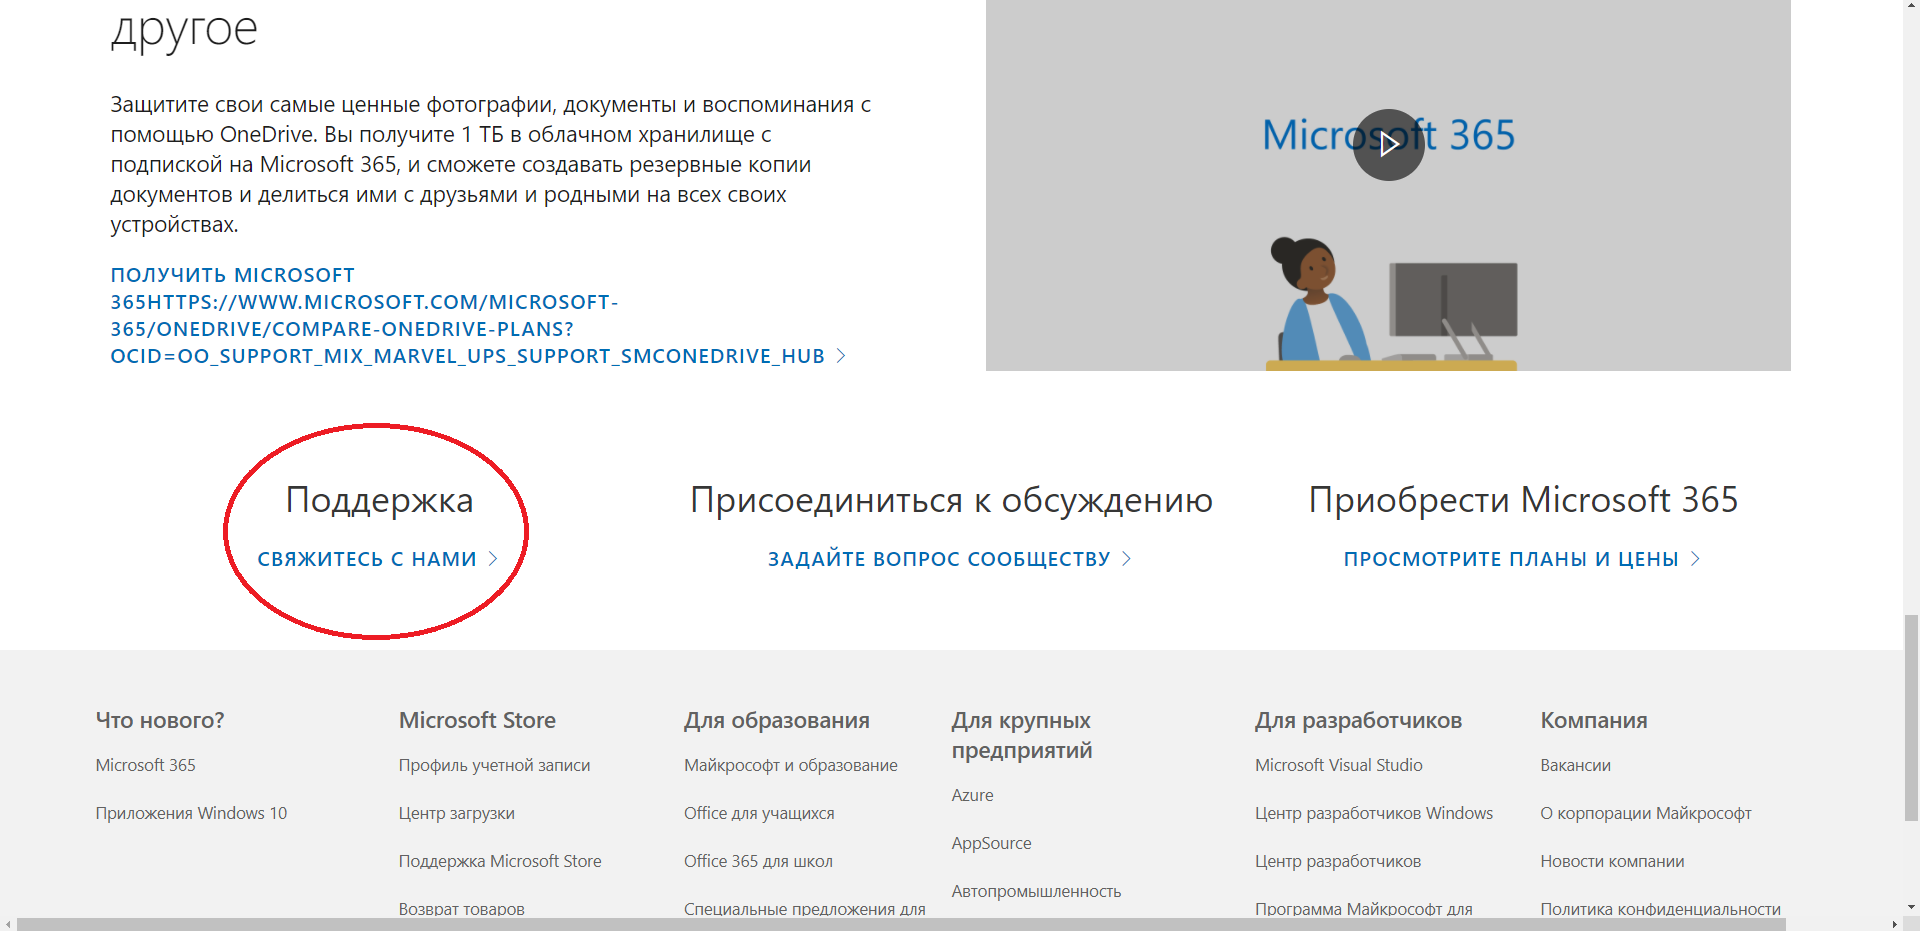The height and width of the screenshot is (931, 1920).
Task: Open the Microsoft 365 video thumbnail
Action: [1388, 185]
